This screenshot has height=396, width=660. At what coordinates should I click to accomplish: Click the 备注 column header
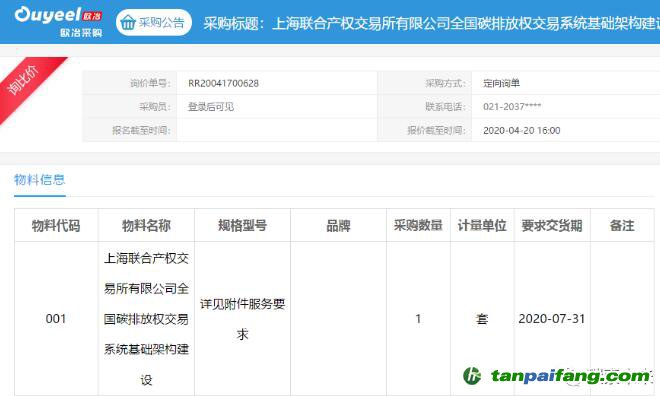pyautogui.click(x=622, y=226)
